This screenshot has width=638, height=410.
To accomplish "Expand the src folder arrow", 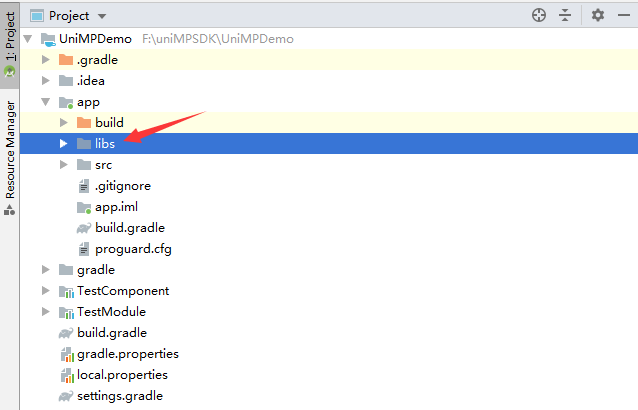I will tap(63, 165).
